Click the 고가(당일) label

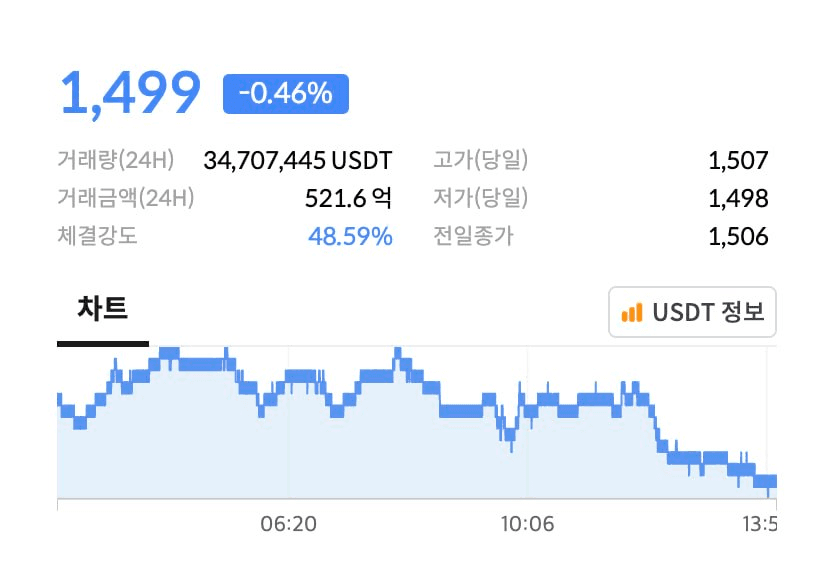click(481, 160)
